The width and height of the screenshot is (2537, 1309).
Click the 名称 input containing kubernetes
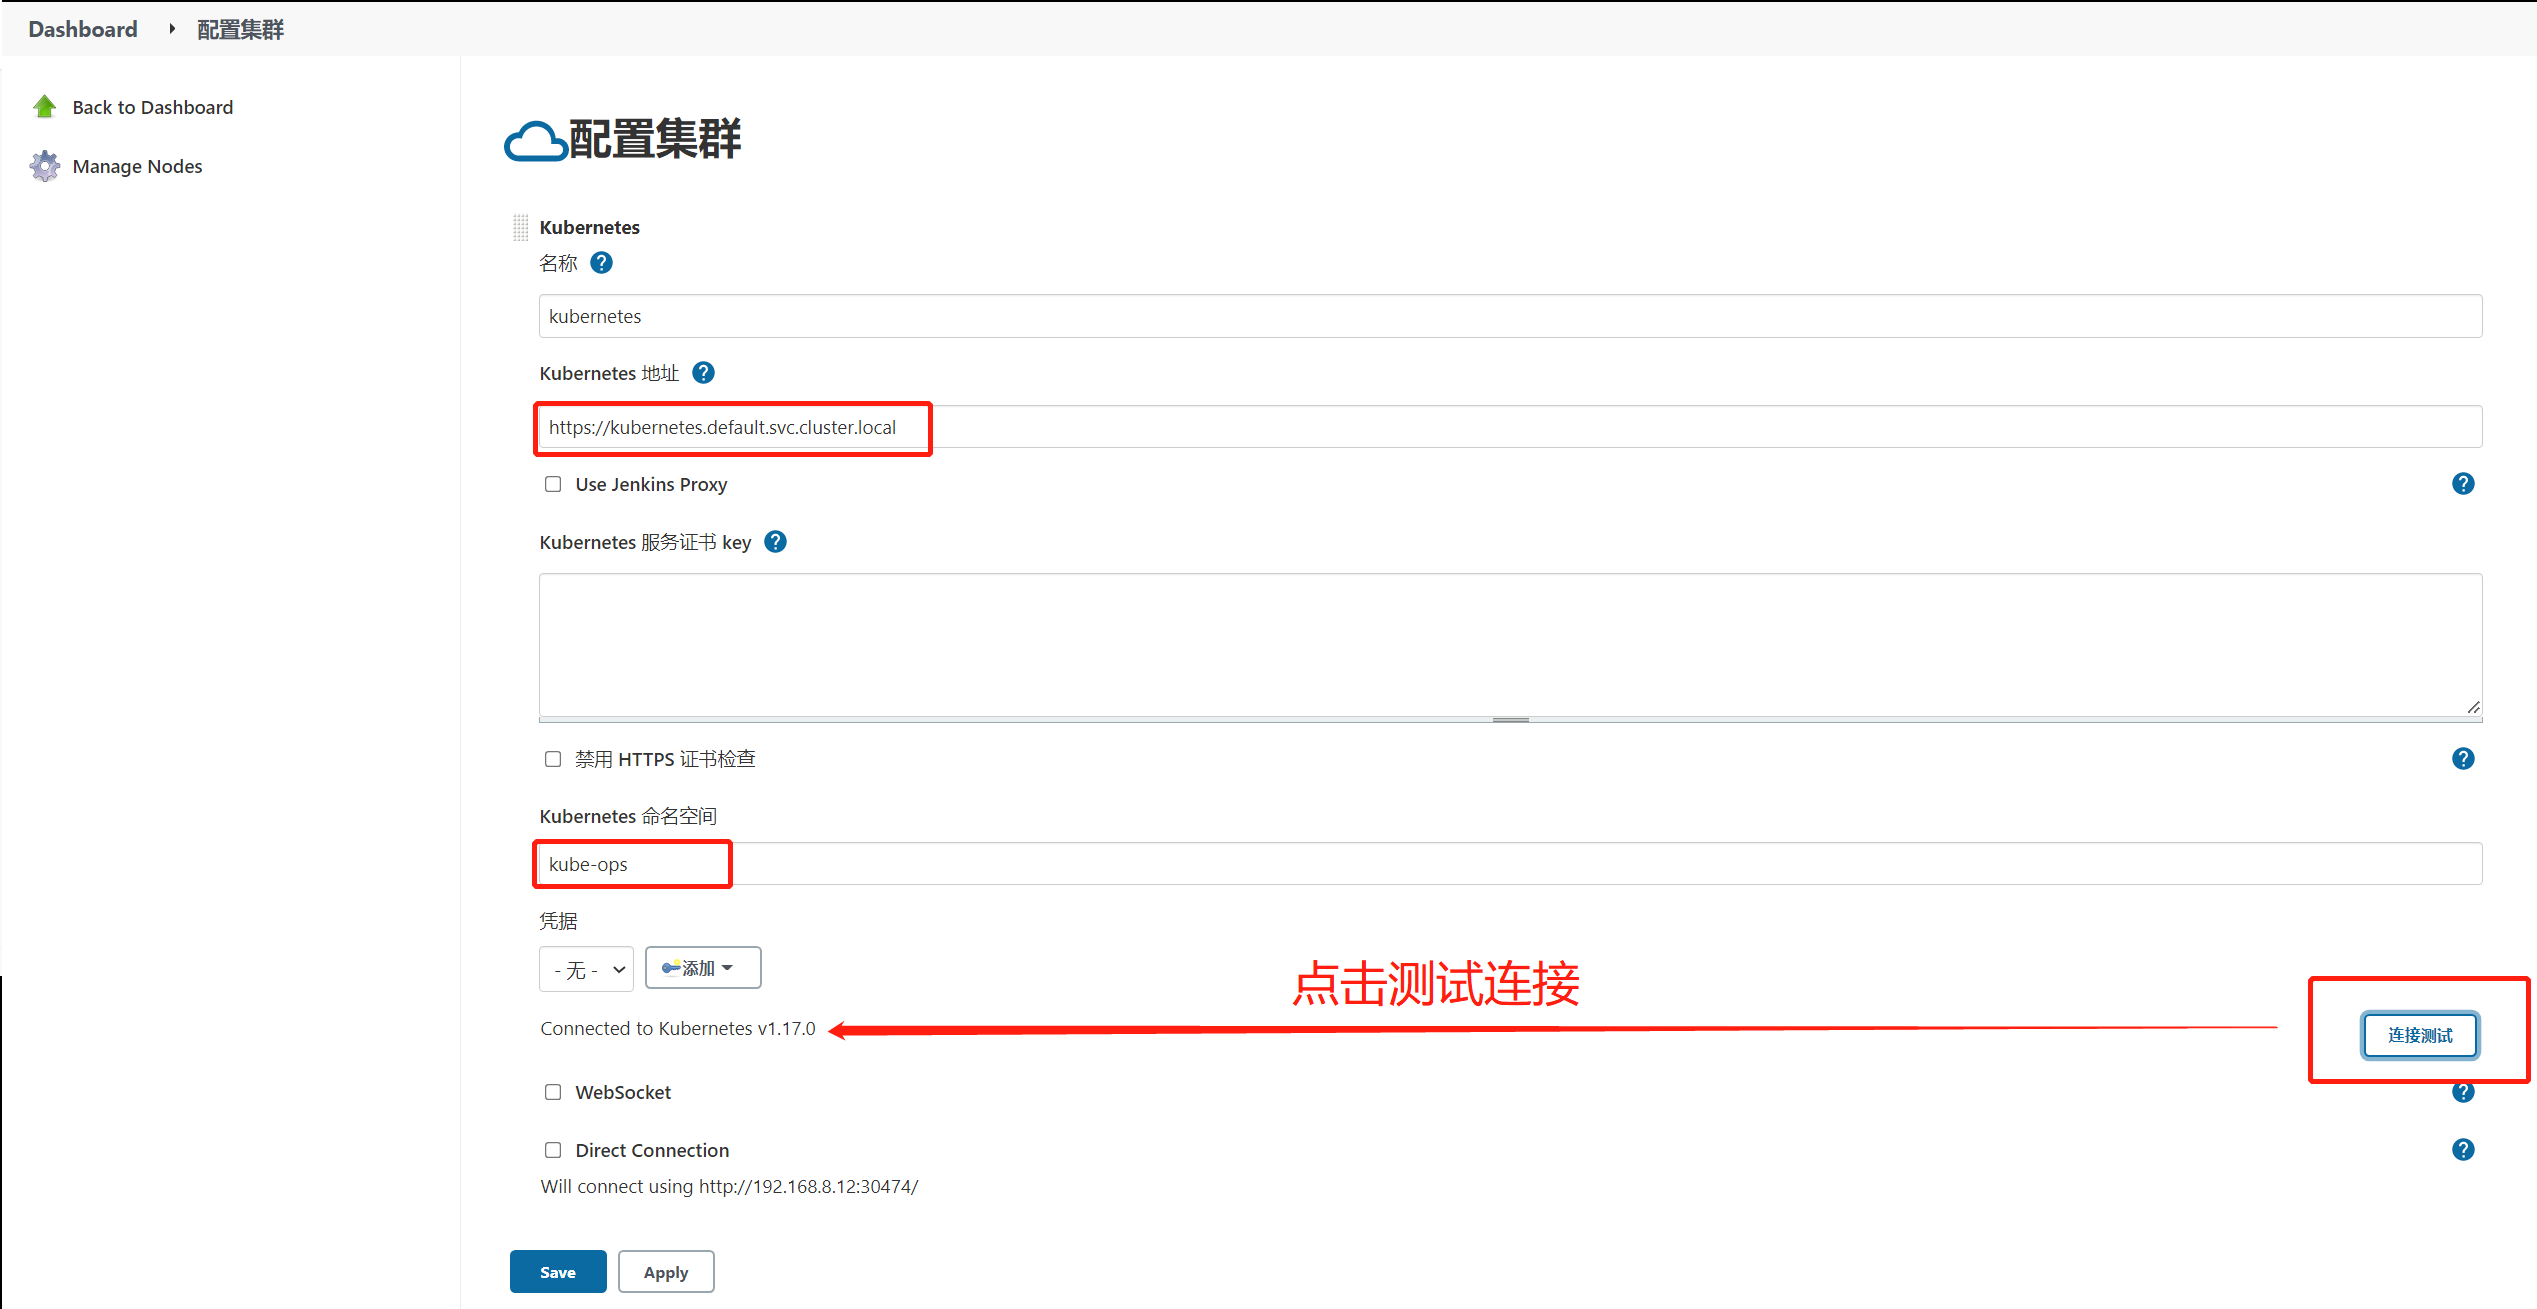[1510, 316]
